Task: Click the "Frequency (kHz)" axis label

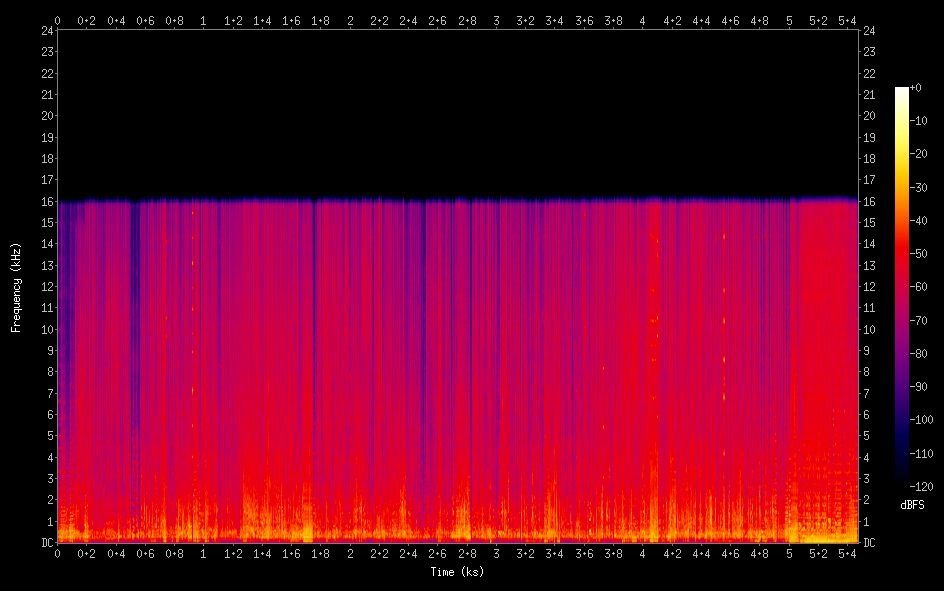Action: [x=16, y=287]
